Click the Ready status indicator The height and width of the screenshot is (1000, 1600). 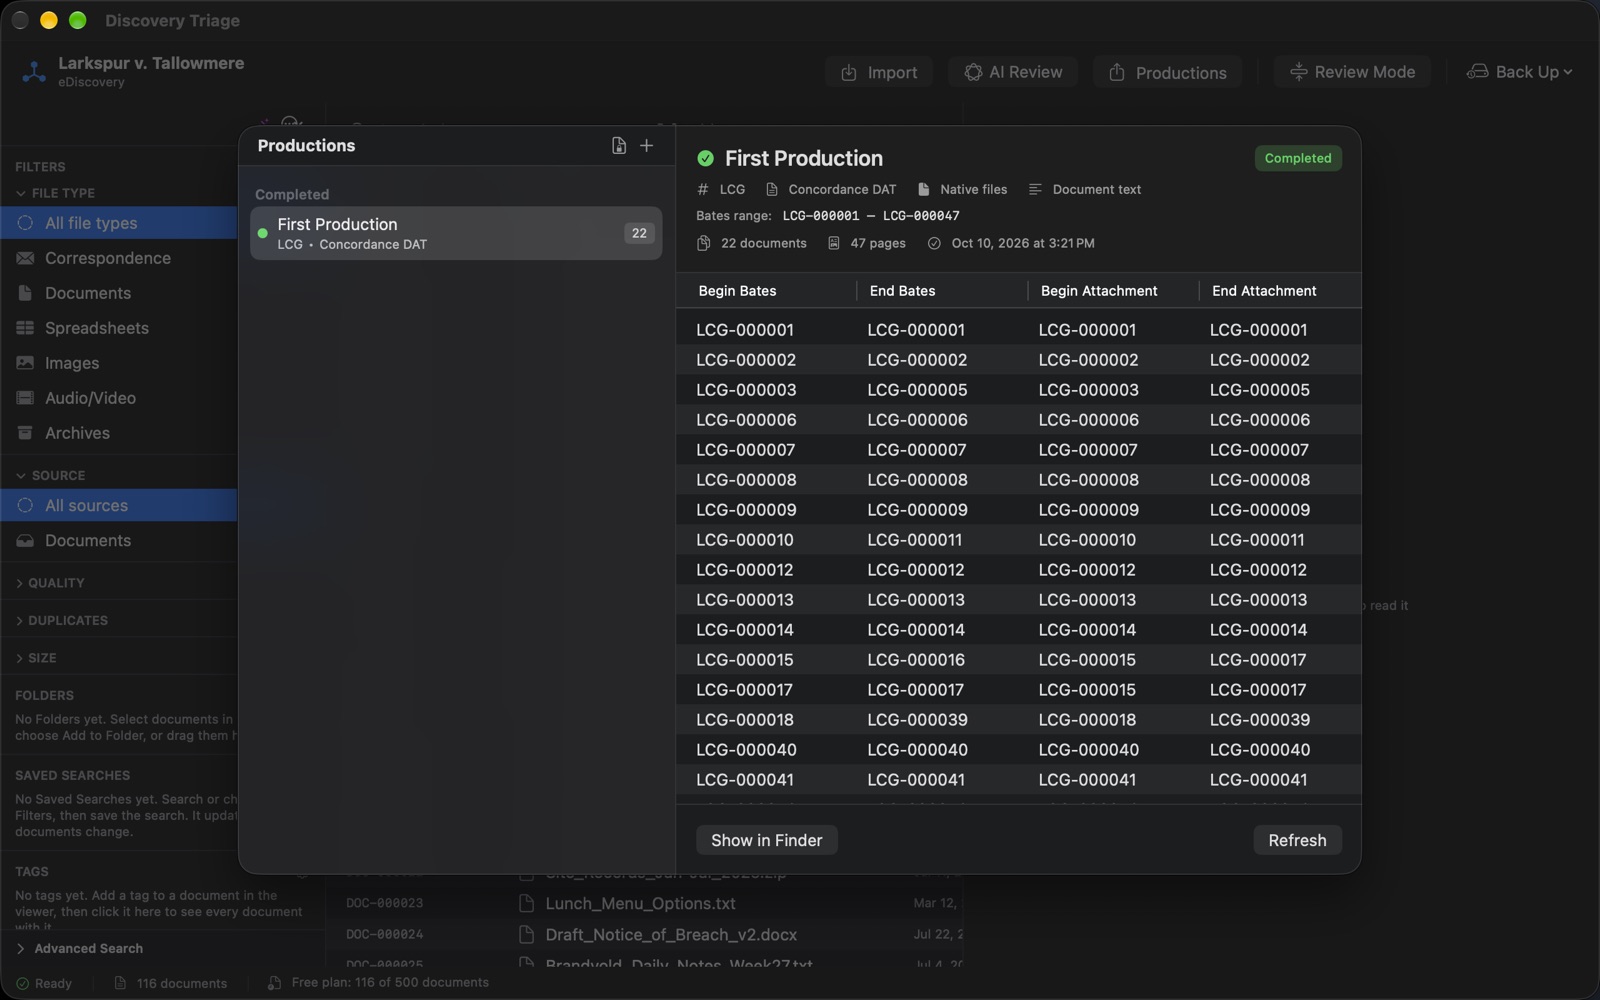44,983
